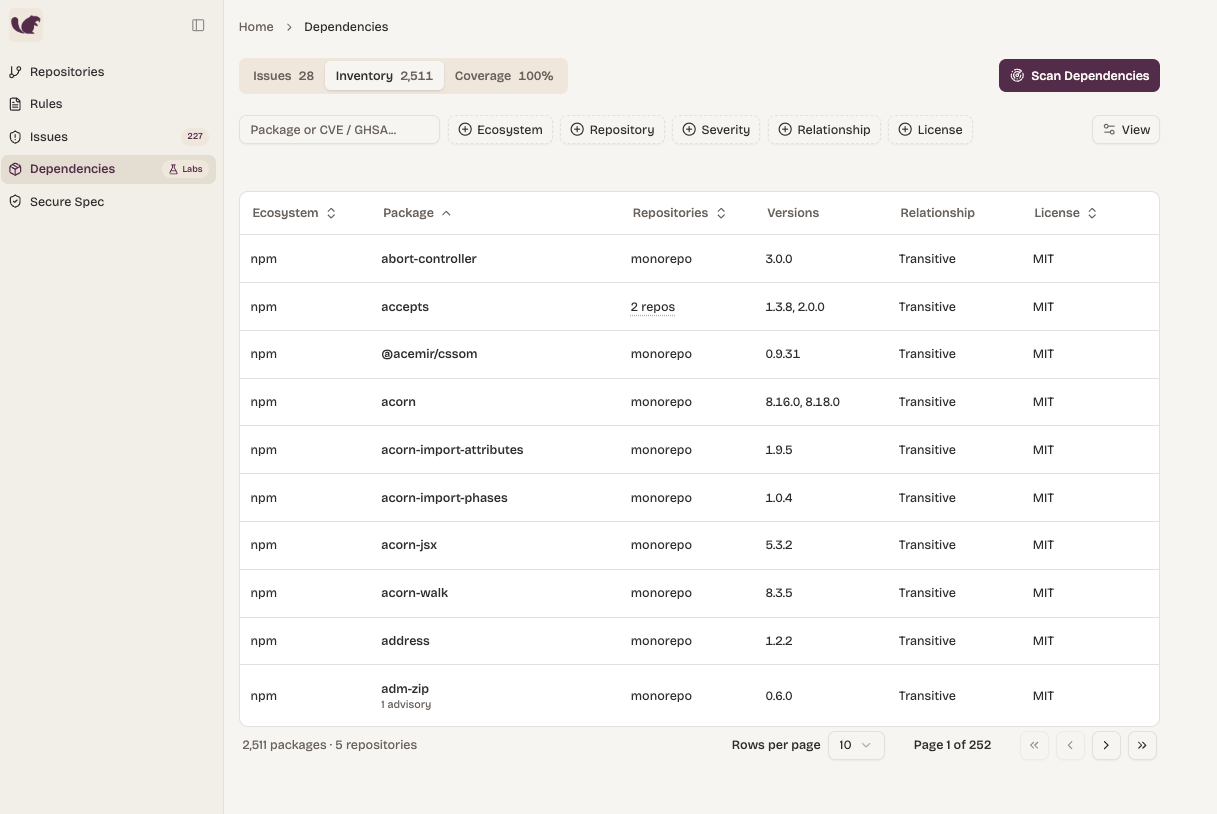This screenshot has width=1217, height=814.
Task: Open the View options button
Action: coord(1126,130)
